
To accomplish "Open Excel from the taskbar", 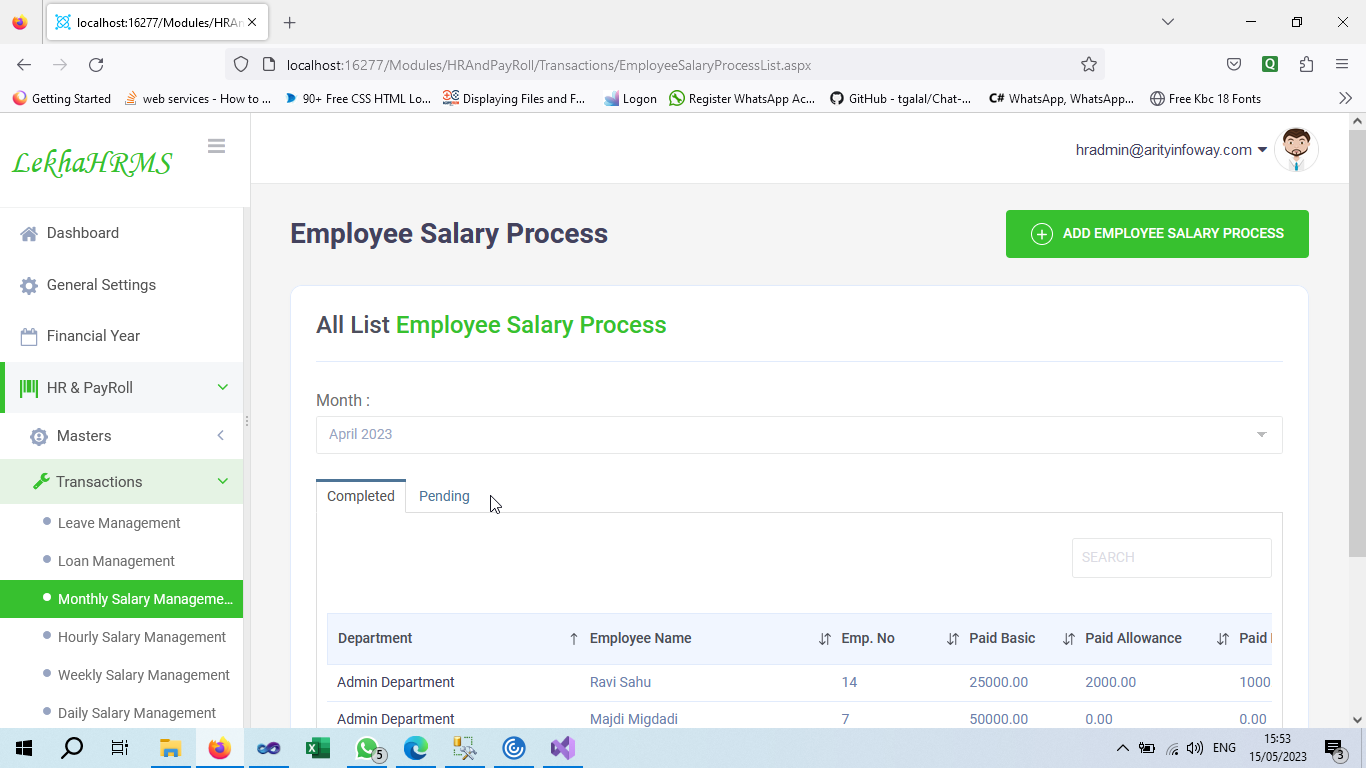I will coord(318,748).
